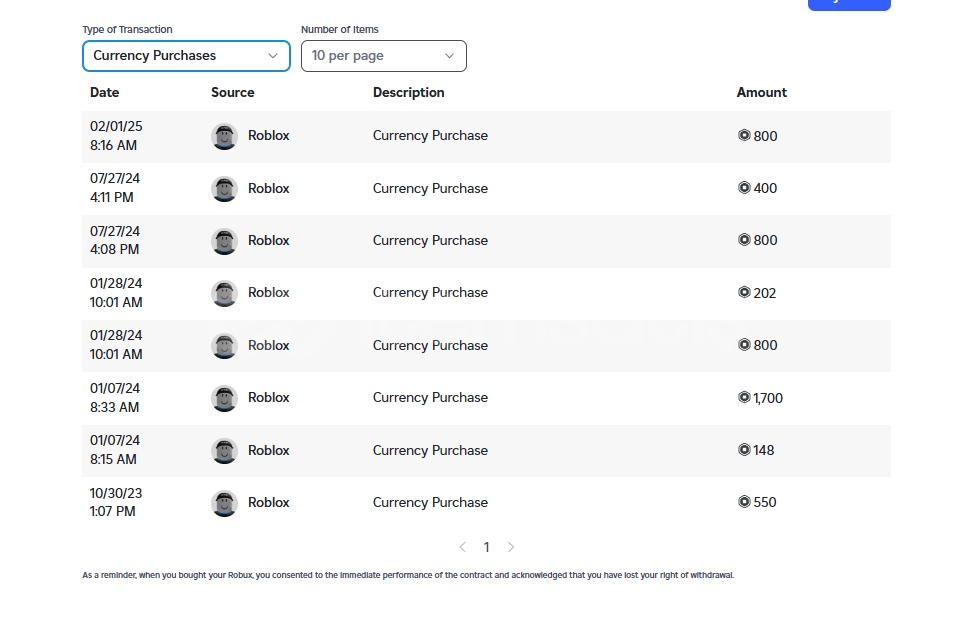976x638 pixels.
Task: Select date 07/27/24 4:11 PM
Action: (x=115, y=188)
